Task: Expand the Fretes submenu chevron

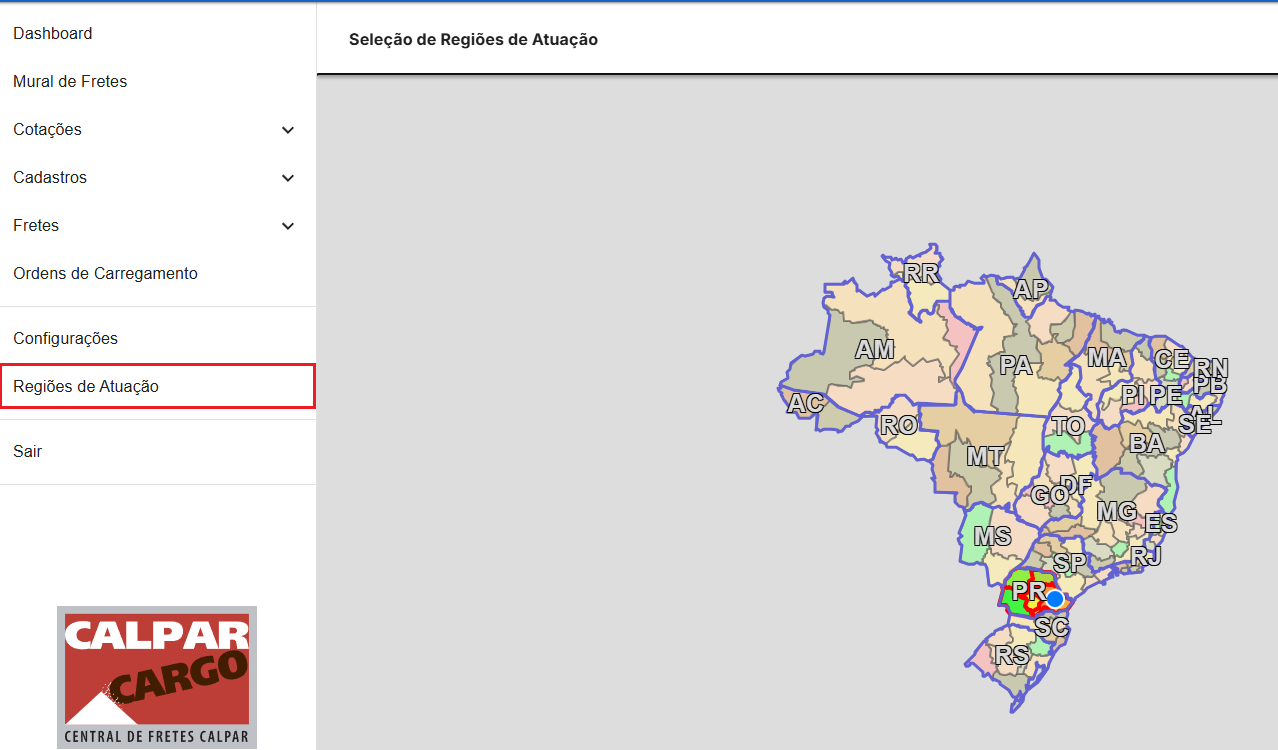Action: tap(288, 226)
